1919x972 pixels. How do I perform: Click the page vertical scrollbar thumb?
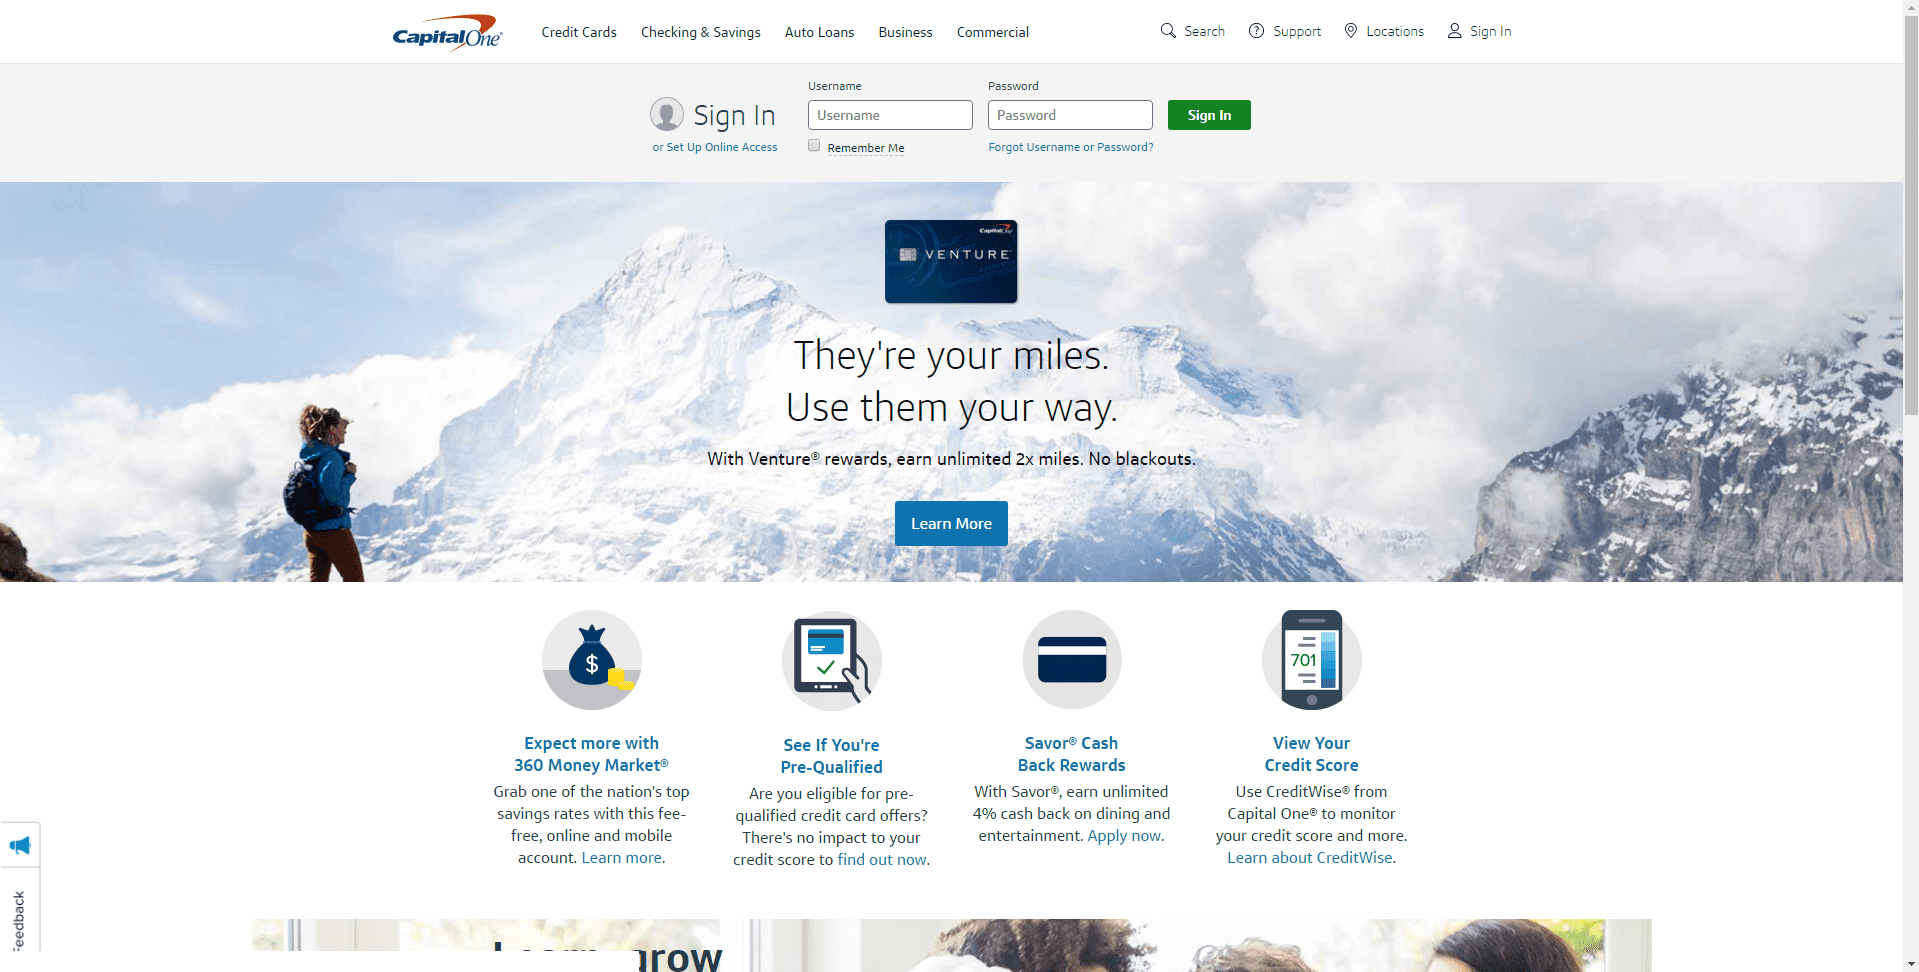coord(1911,215)
